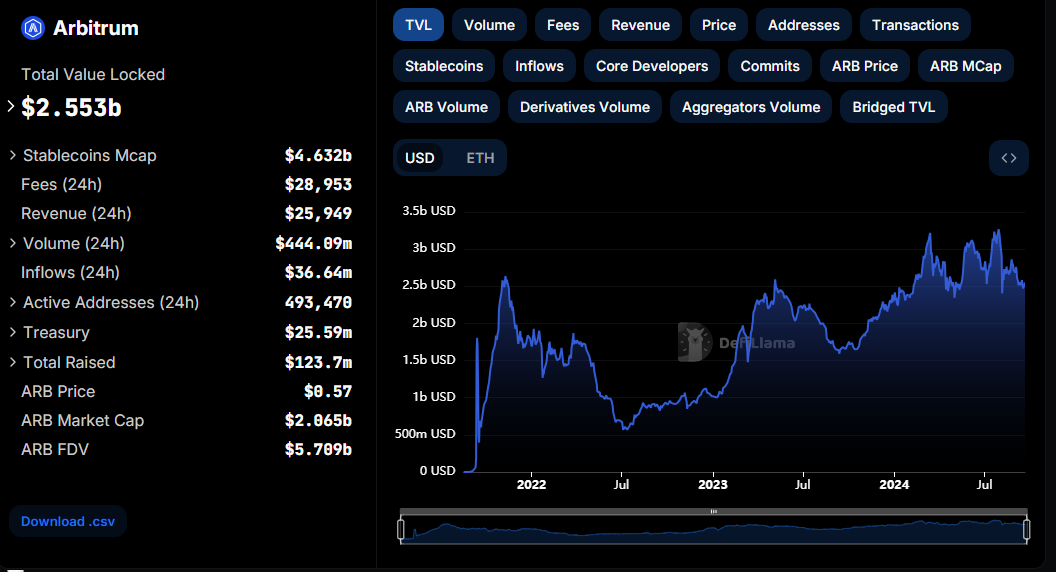The height and width of the screenshot is (572, 1056).
Task: Click the Arbitrum title text
Action: click(96, 28)
